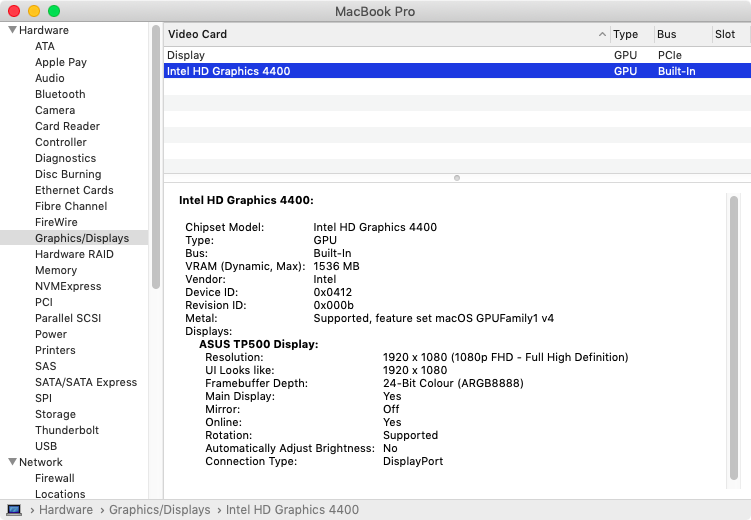The height and width of the screenshot is (520, 751).
Task: Click the Revision ID value 0x000b
Action: coord(333,305)
